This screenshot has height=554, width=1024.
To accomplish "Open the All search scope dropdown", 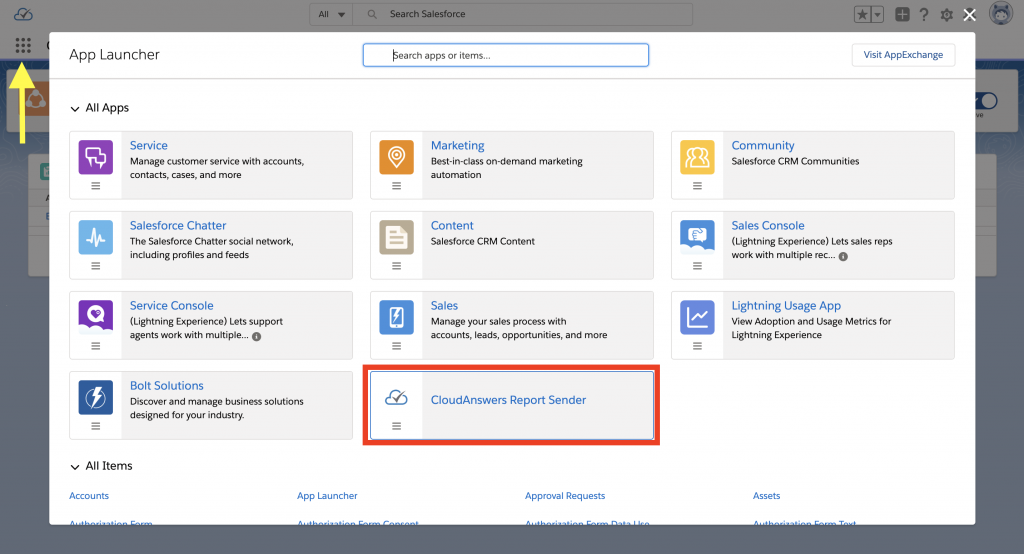I will coord(331,14).
